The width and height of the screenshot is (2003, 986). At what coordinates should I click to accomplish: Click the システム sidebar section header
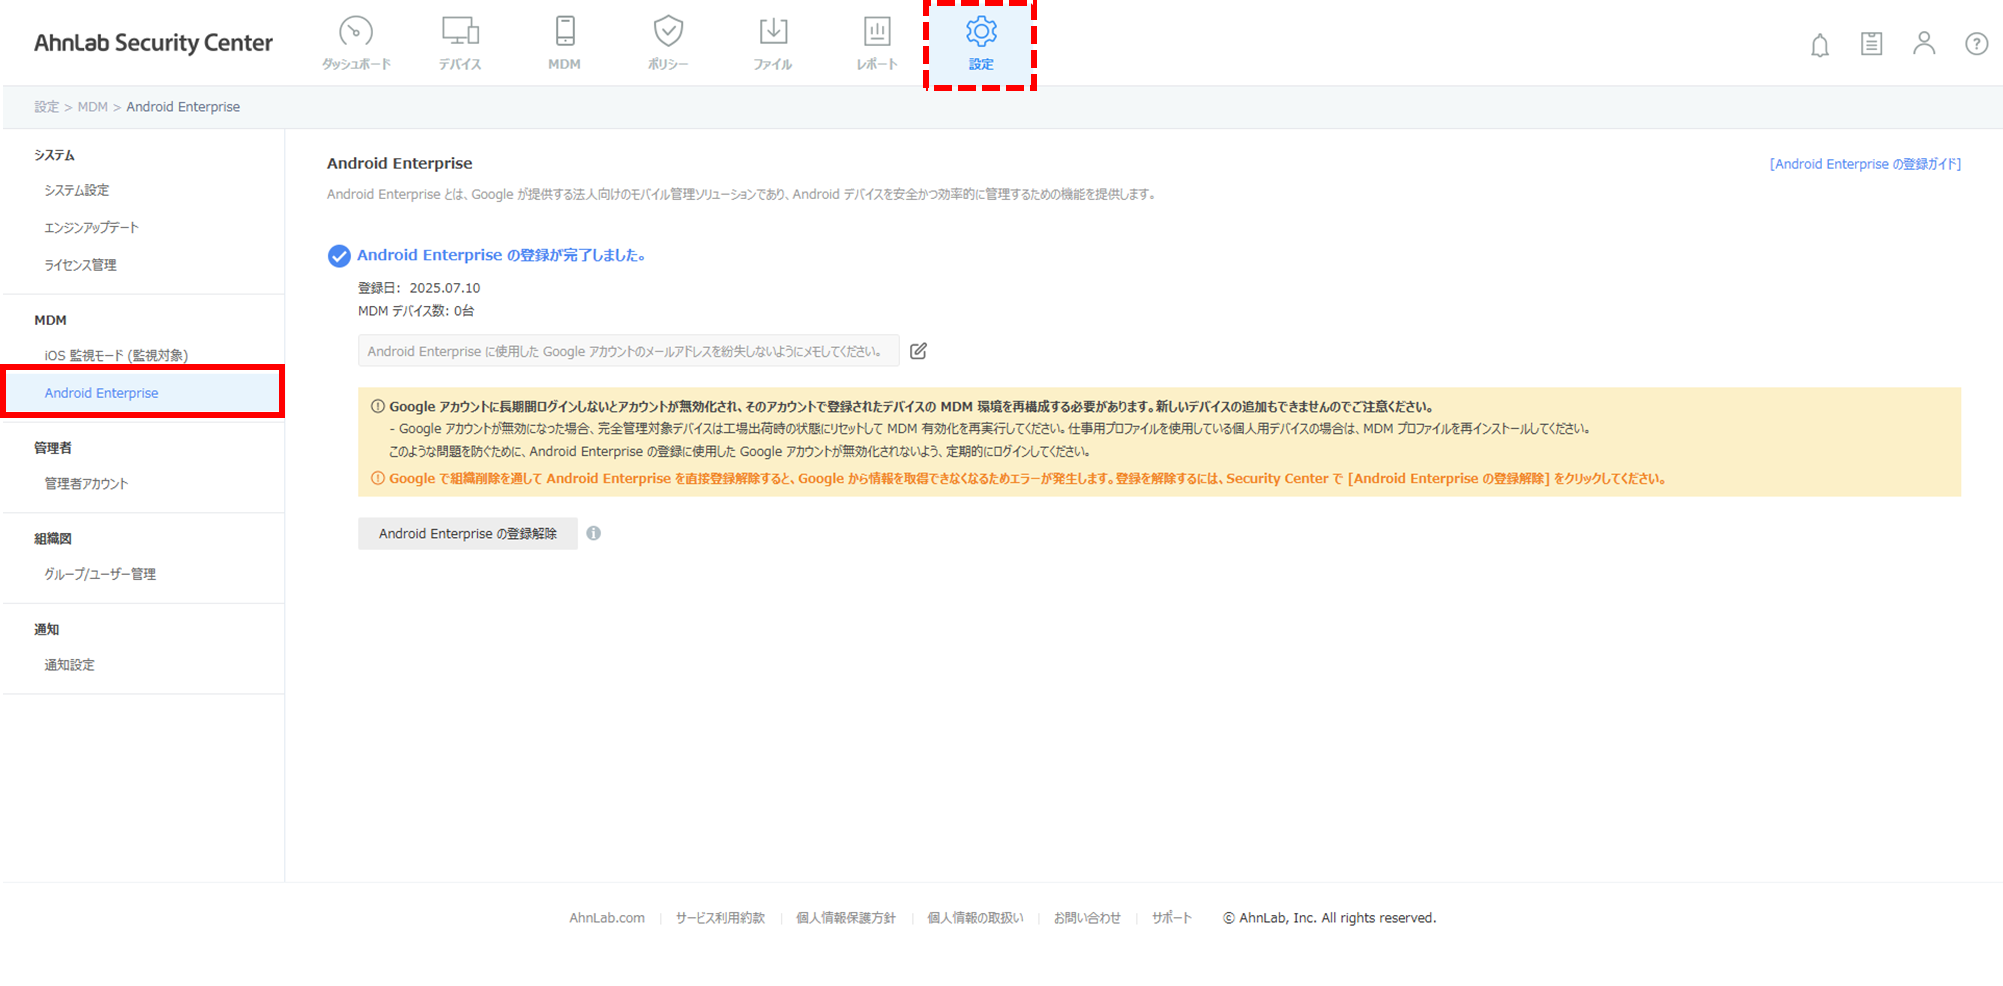54,155
